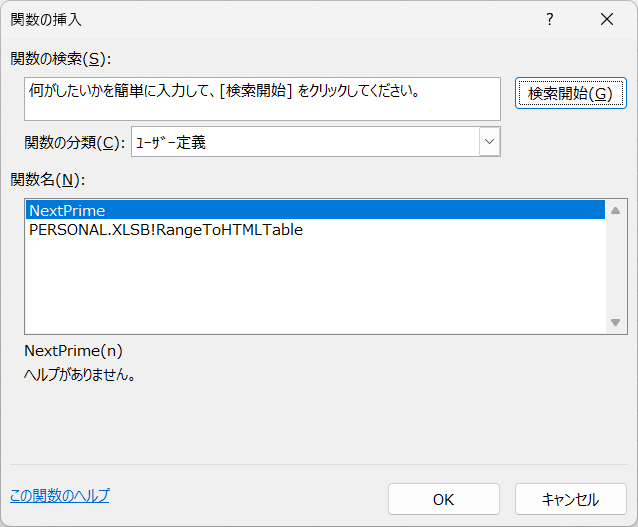Focus the function search description text box

click(262, 99)
